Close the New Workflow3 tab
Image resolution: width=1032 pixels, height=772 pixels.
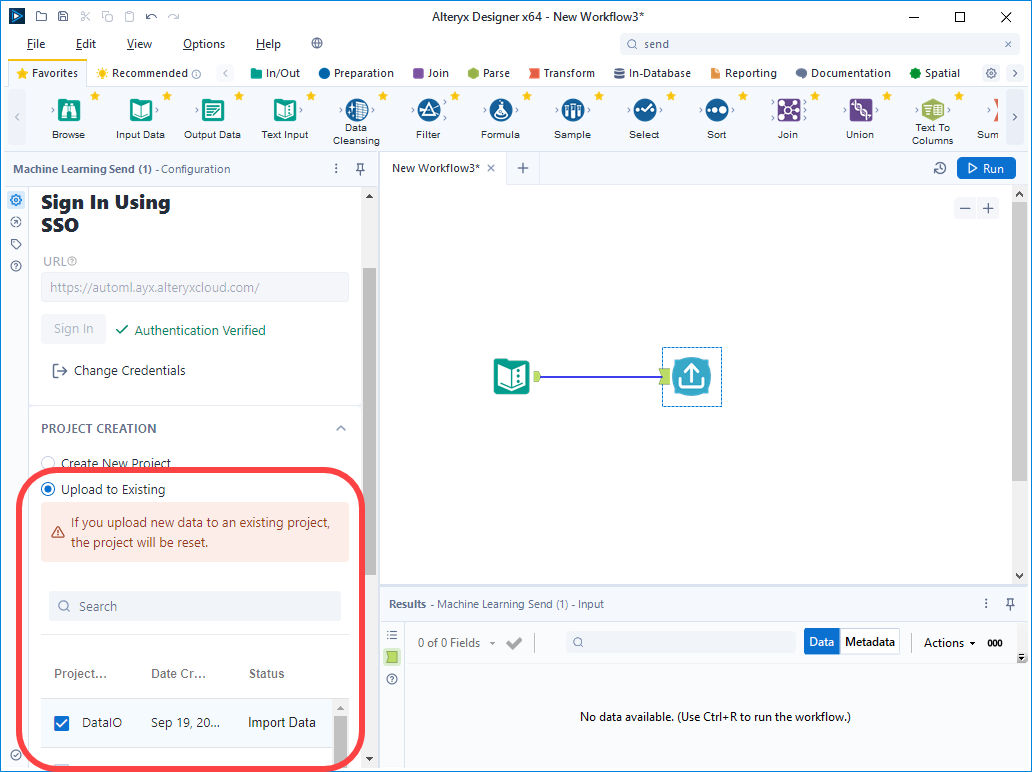pyautogui.click(x=491, y=168)
